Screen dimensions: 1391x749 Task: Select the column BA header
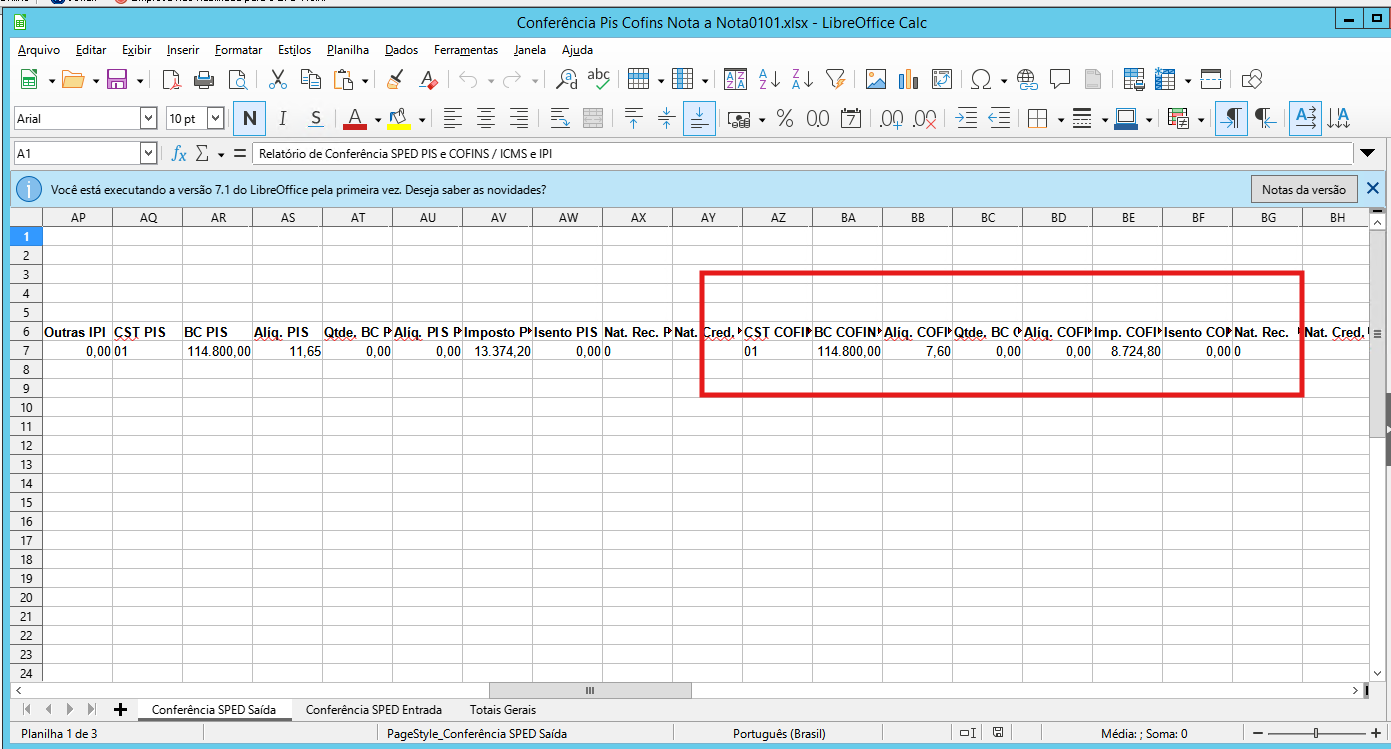pyautogui.click(x=847, y=217)
